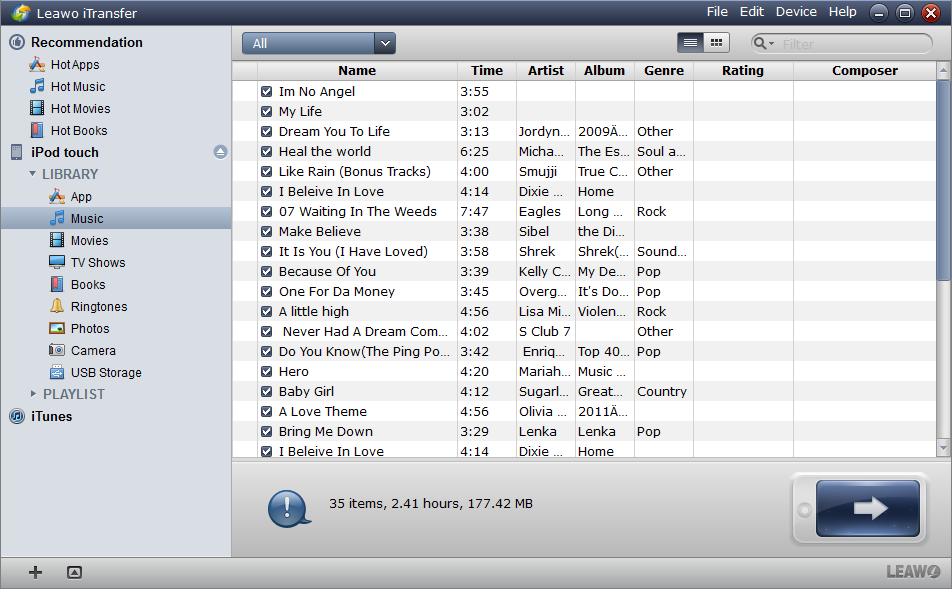
Task: Uncheck Heal the world checkbox
Action: (267, 151)
